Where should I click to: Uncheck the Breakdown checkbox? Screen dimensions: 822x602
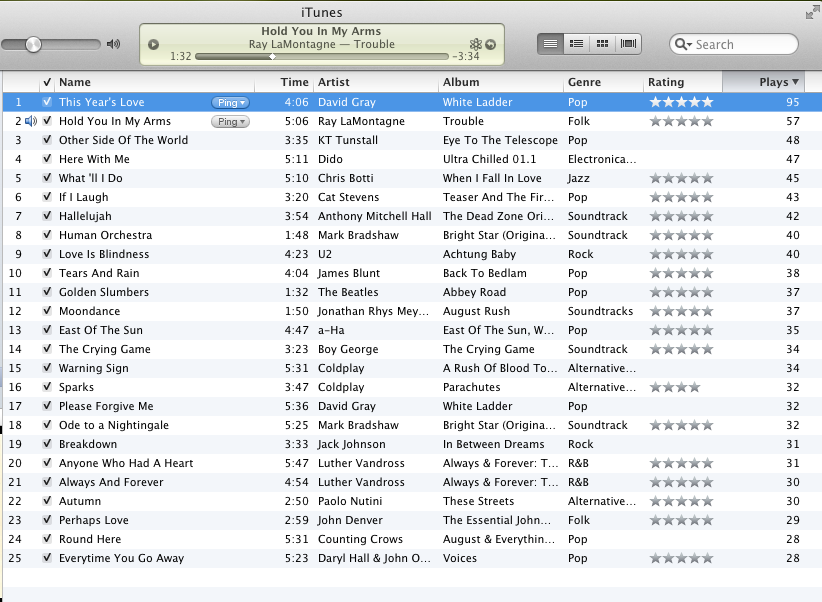(47, 444)
